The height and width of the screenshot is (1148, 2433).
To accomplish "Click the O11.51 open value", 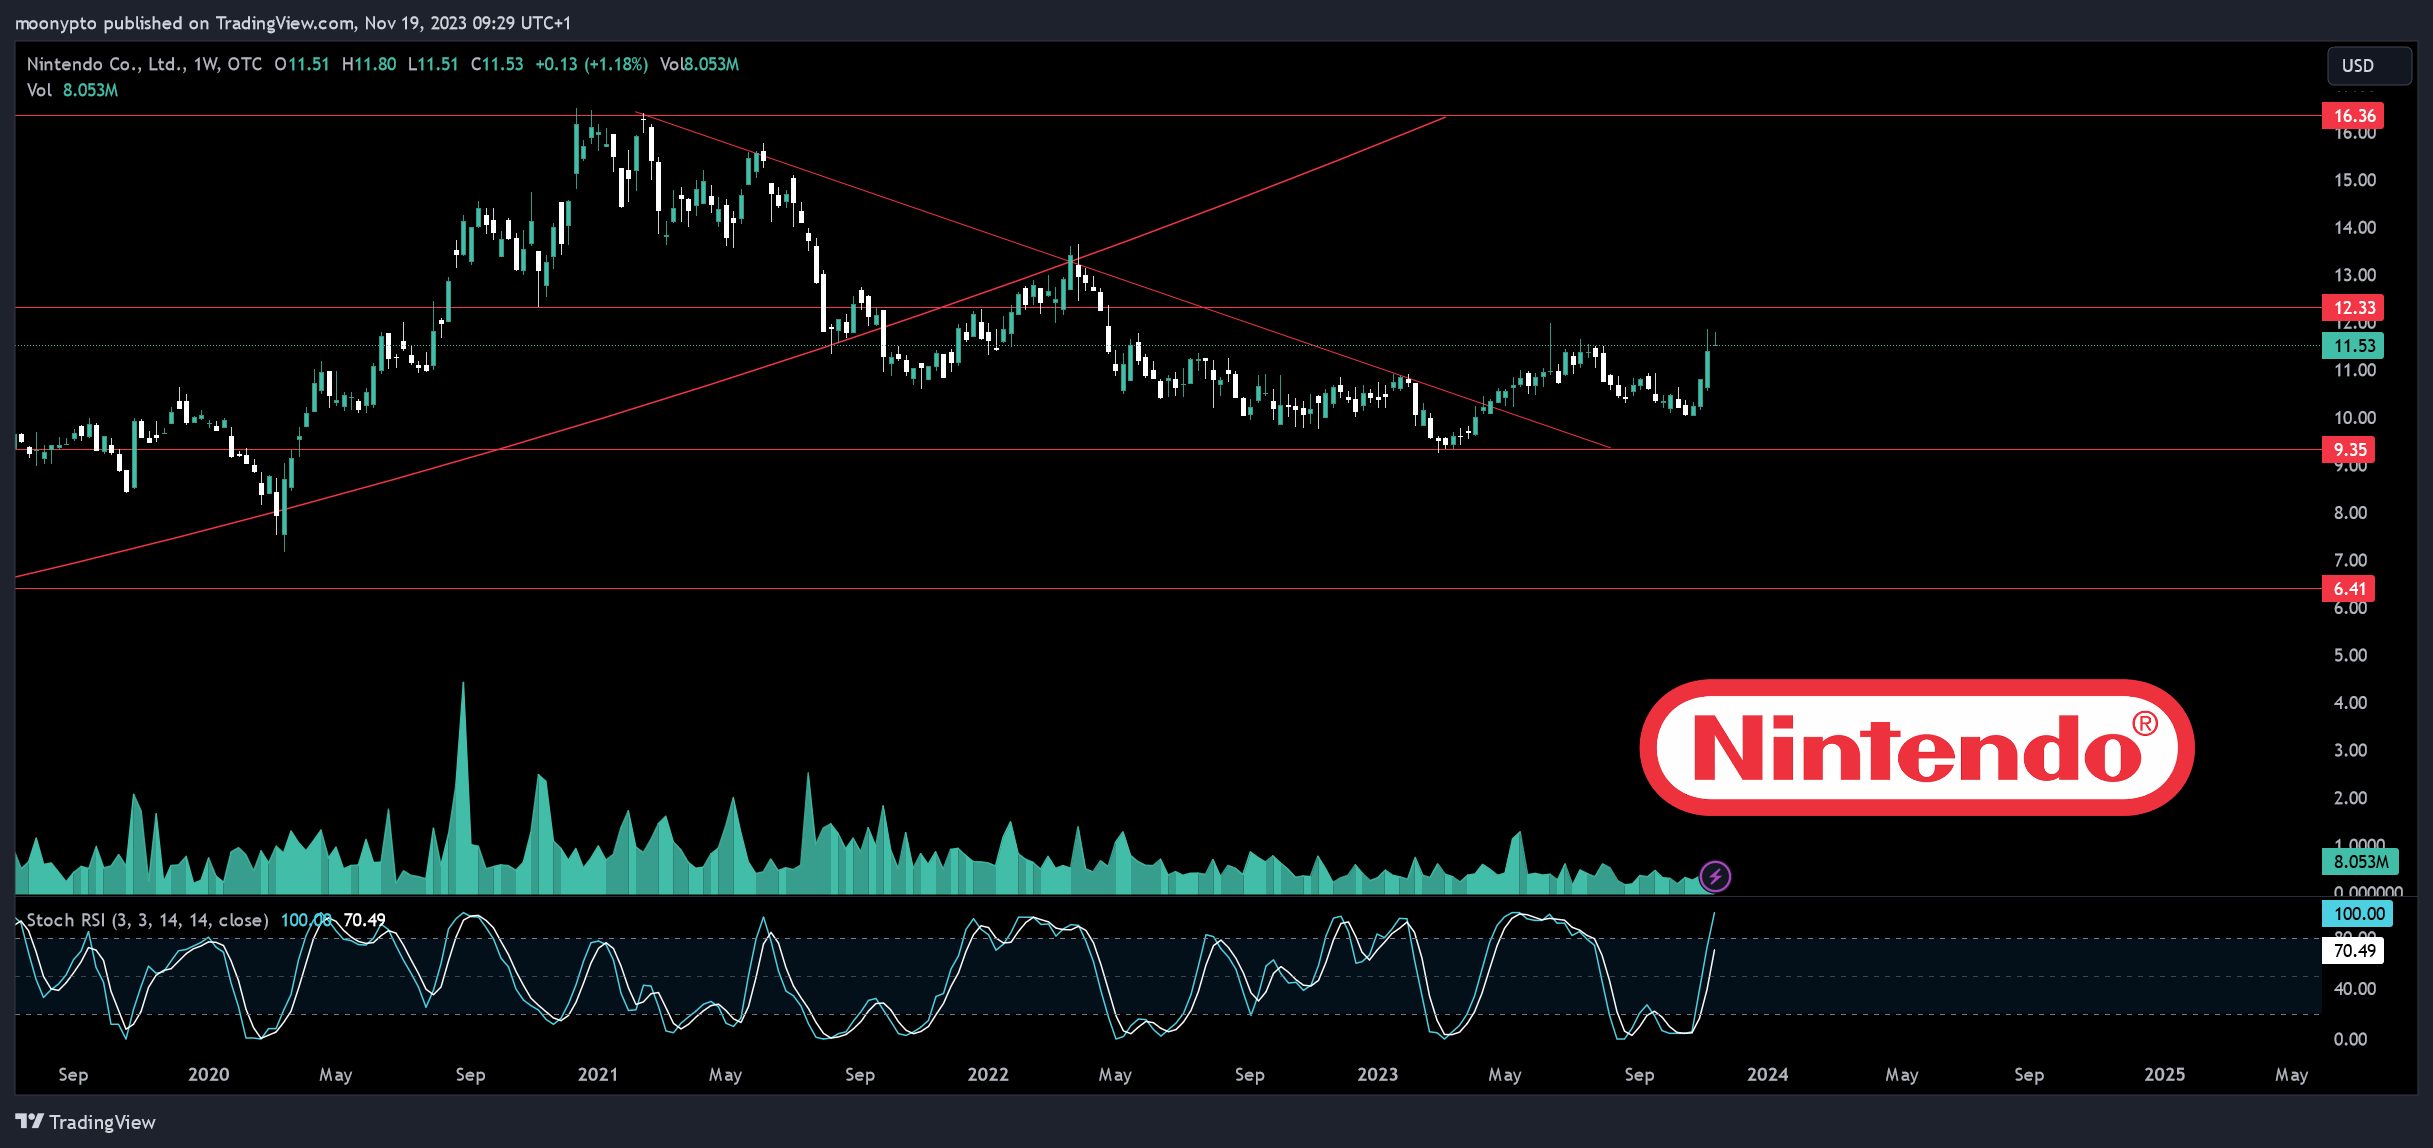I will click(302, 64).
